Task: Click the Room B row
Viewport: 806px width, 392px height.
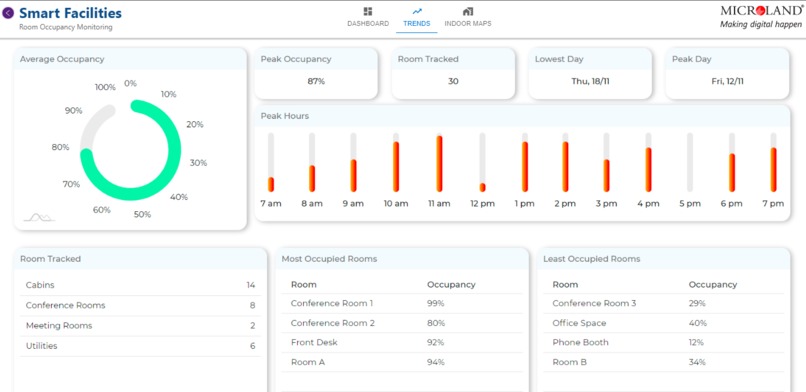Action: tap(664, 362)
